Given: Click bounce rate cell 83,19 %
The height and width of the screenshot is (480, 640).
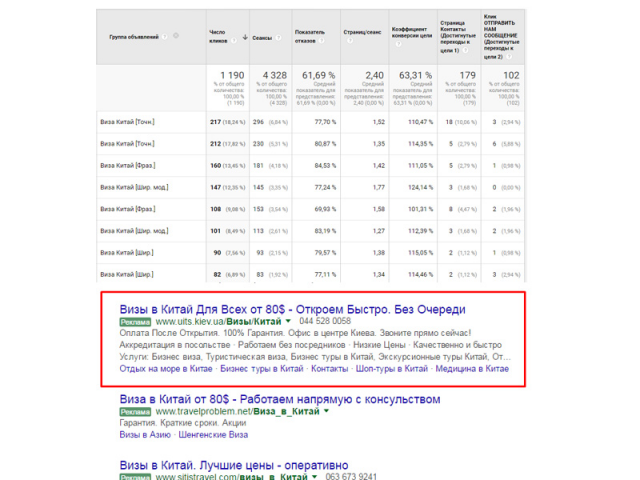Looking at the screenshot, I should coord(325,231).
